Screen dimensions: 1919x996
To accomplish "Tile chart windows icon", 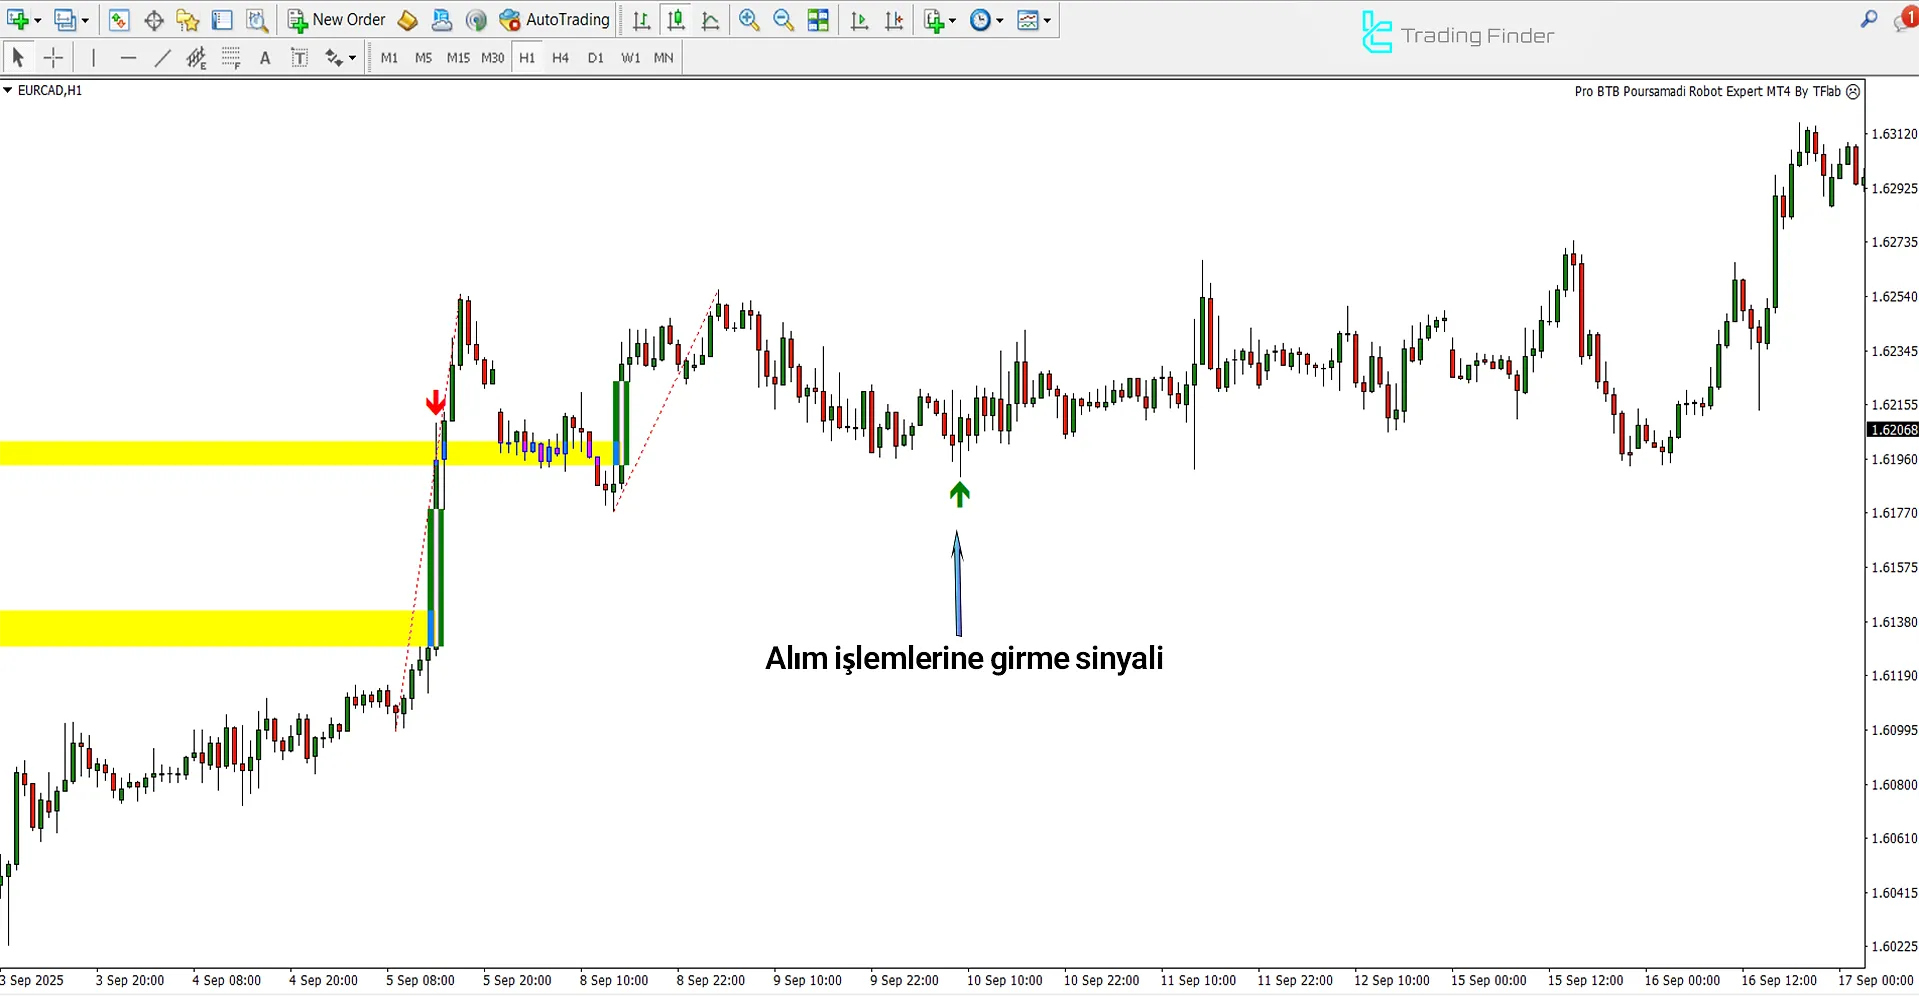I will tap(818, 20).
